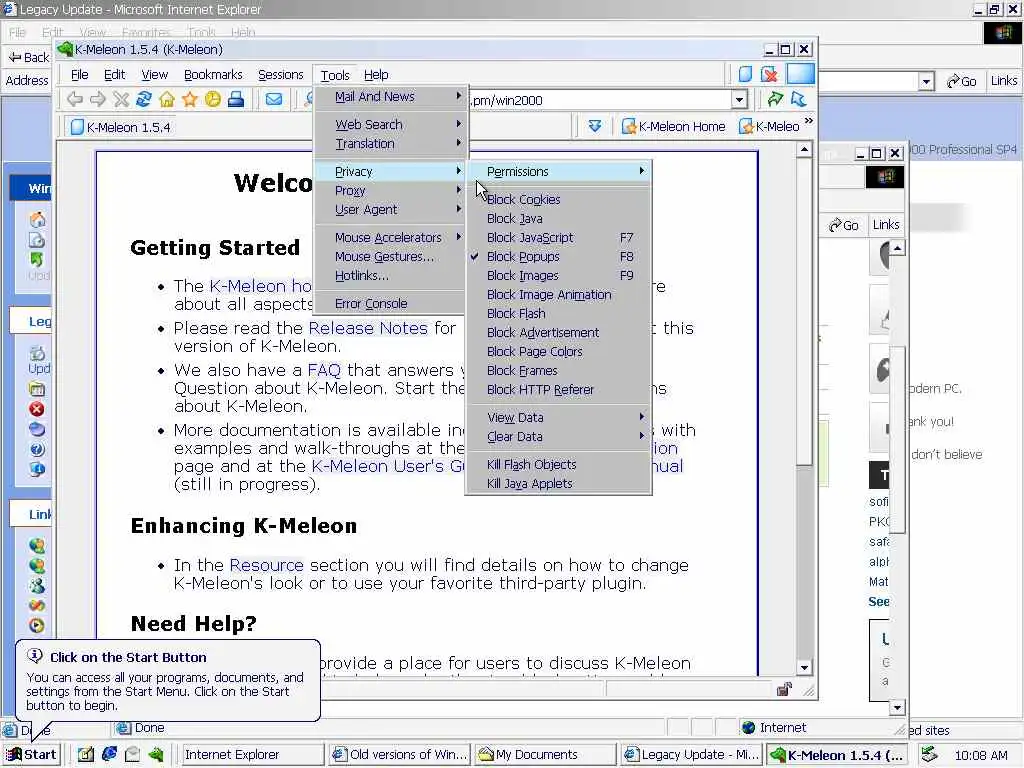Click the security icon in K-Meleon status bar

[784, 689]
